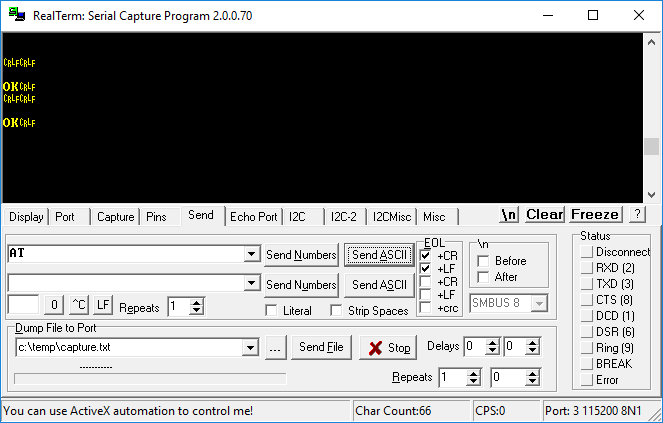Click the DSR (6) status indicator
Screen dimensions: 663x423
[x=586, y=332]
